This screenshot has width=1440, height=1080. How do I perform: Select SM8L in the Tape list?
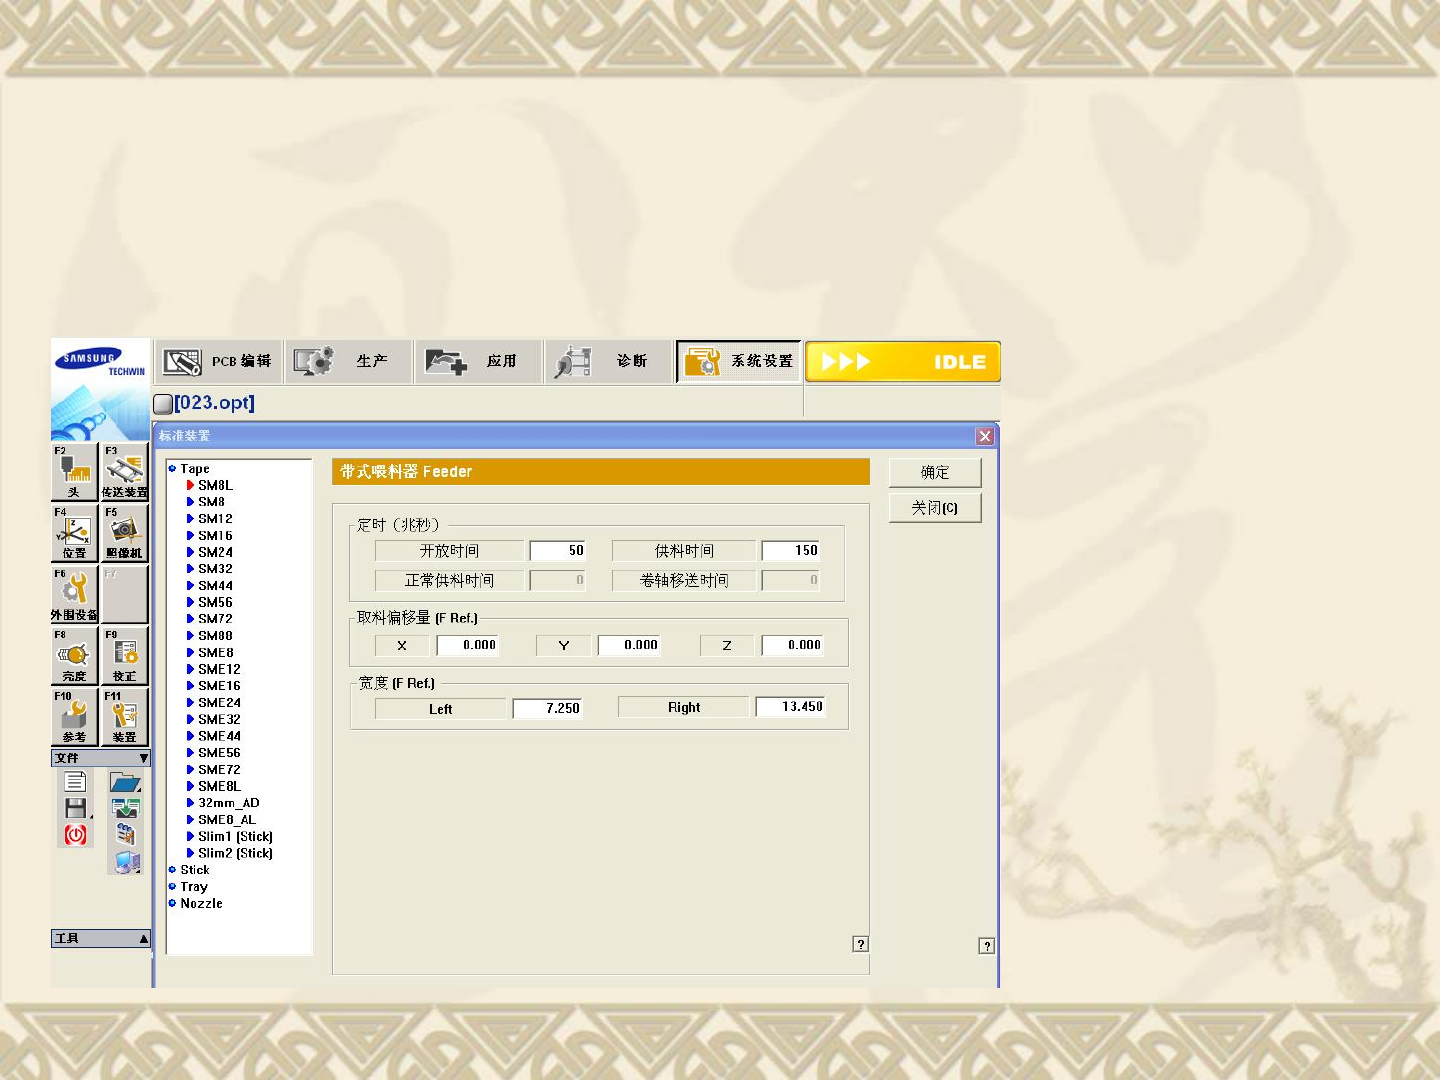click(215, 485)
